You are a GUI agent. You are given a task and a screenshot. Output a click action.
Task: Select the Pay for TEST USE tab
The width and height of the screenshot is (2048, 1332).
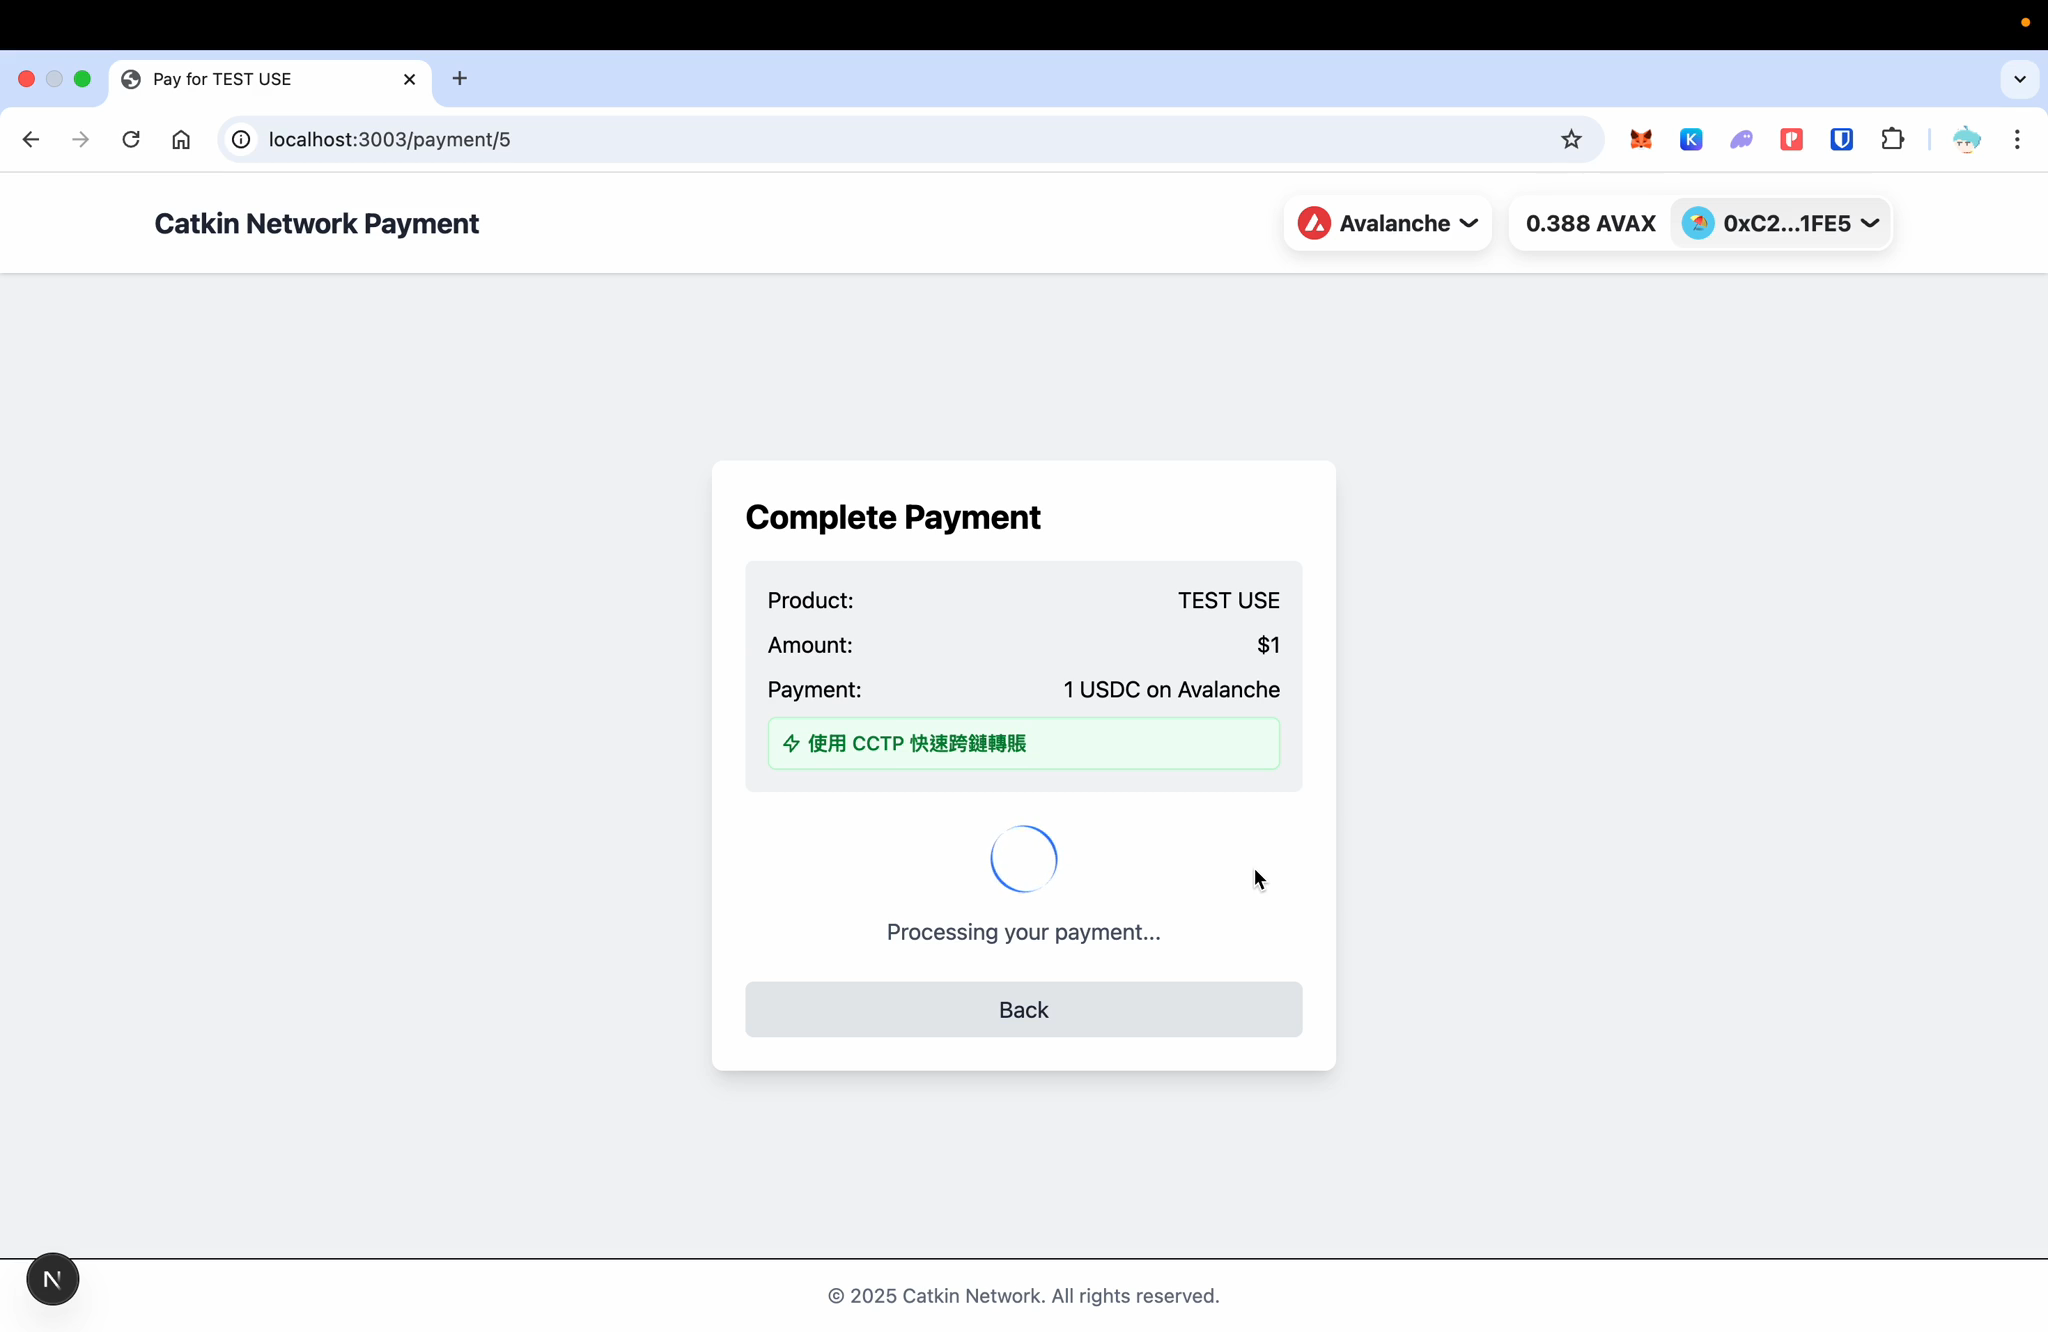click(270, 79)
